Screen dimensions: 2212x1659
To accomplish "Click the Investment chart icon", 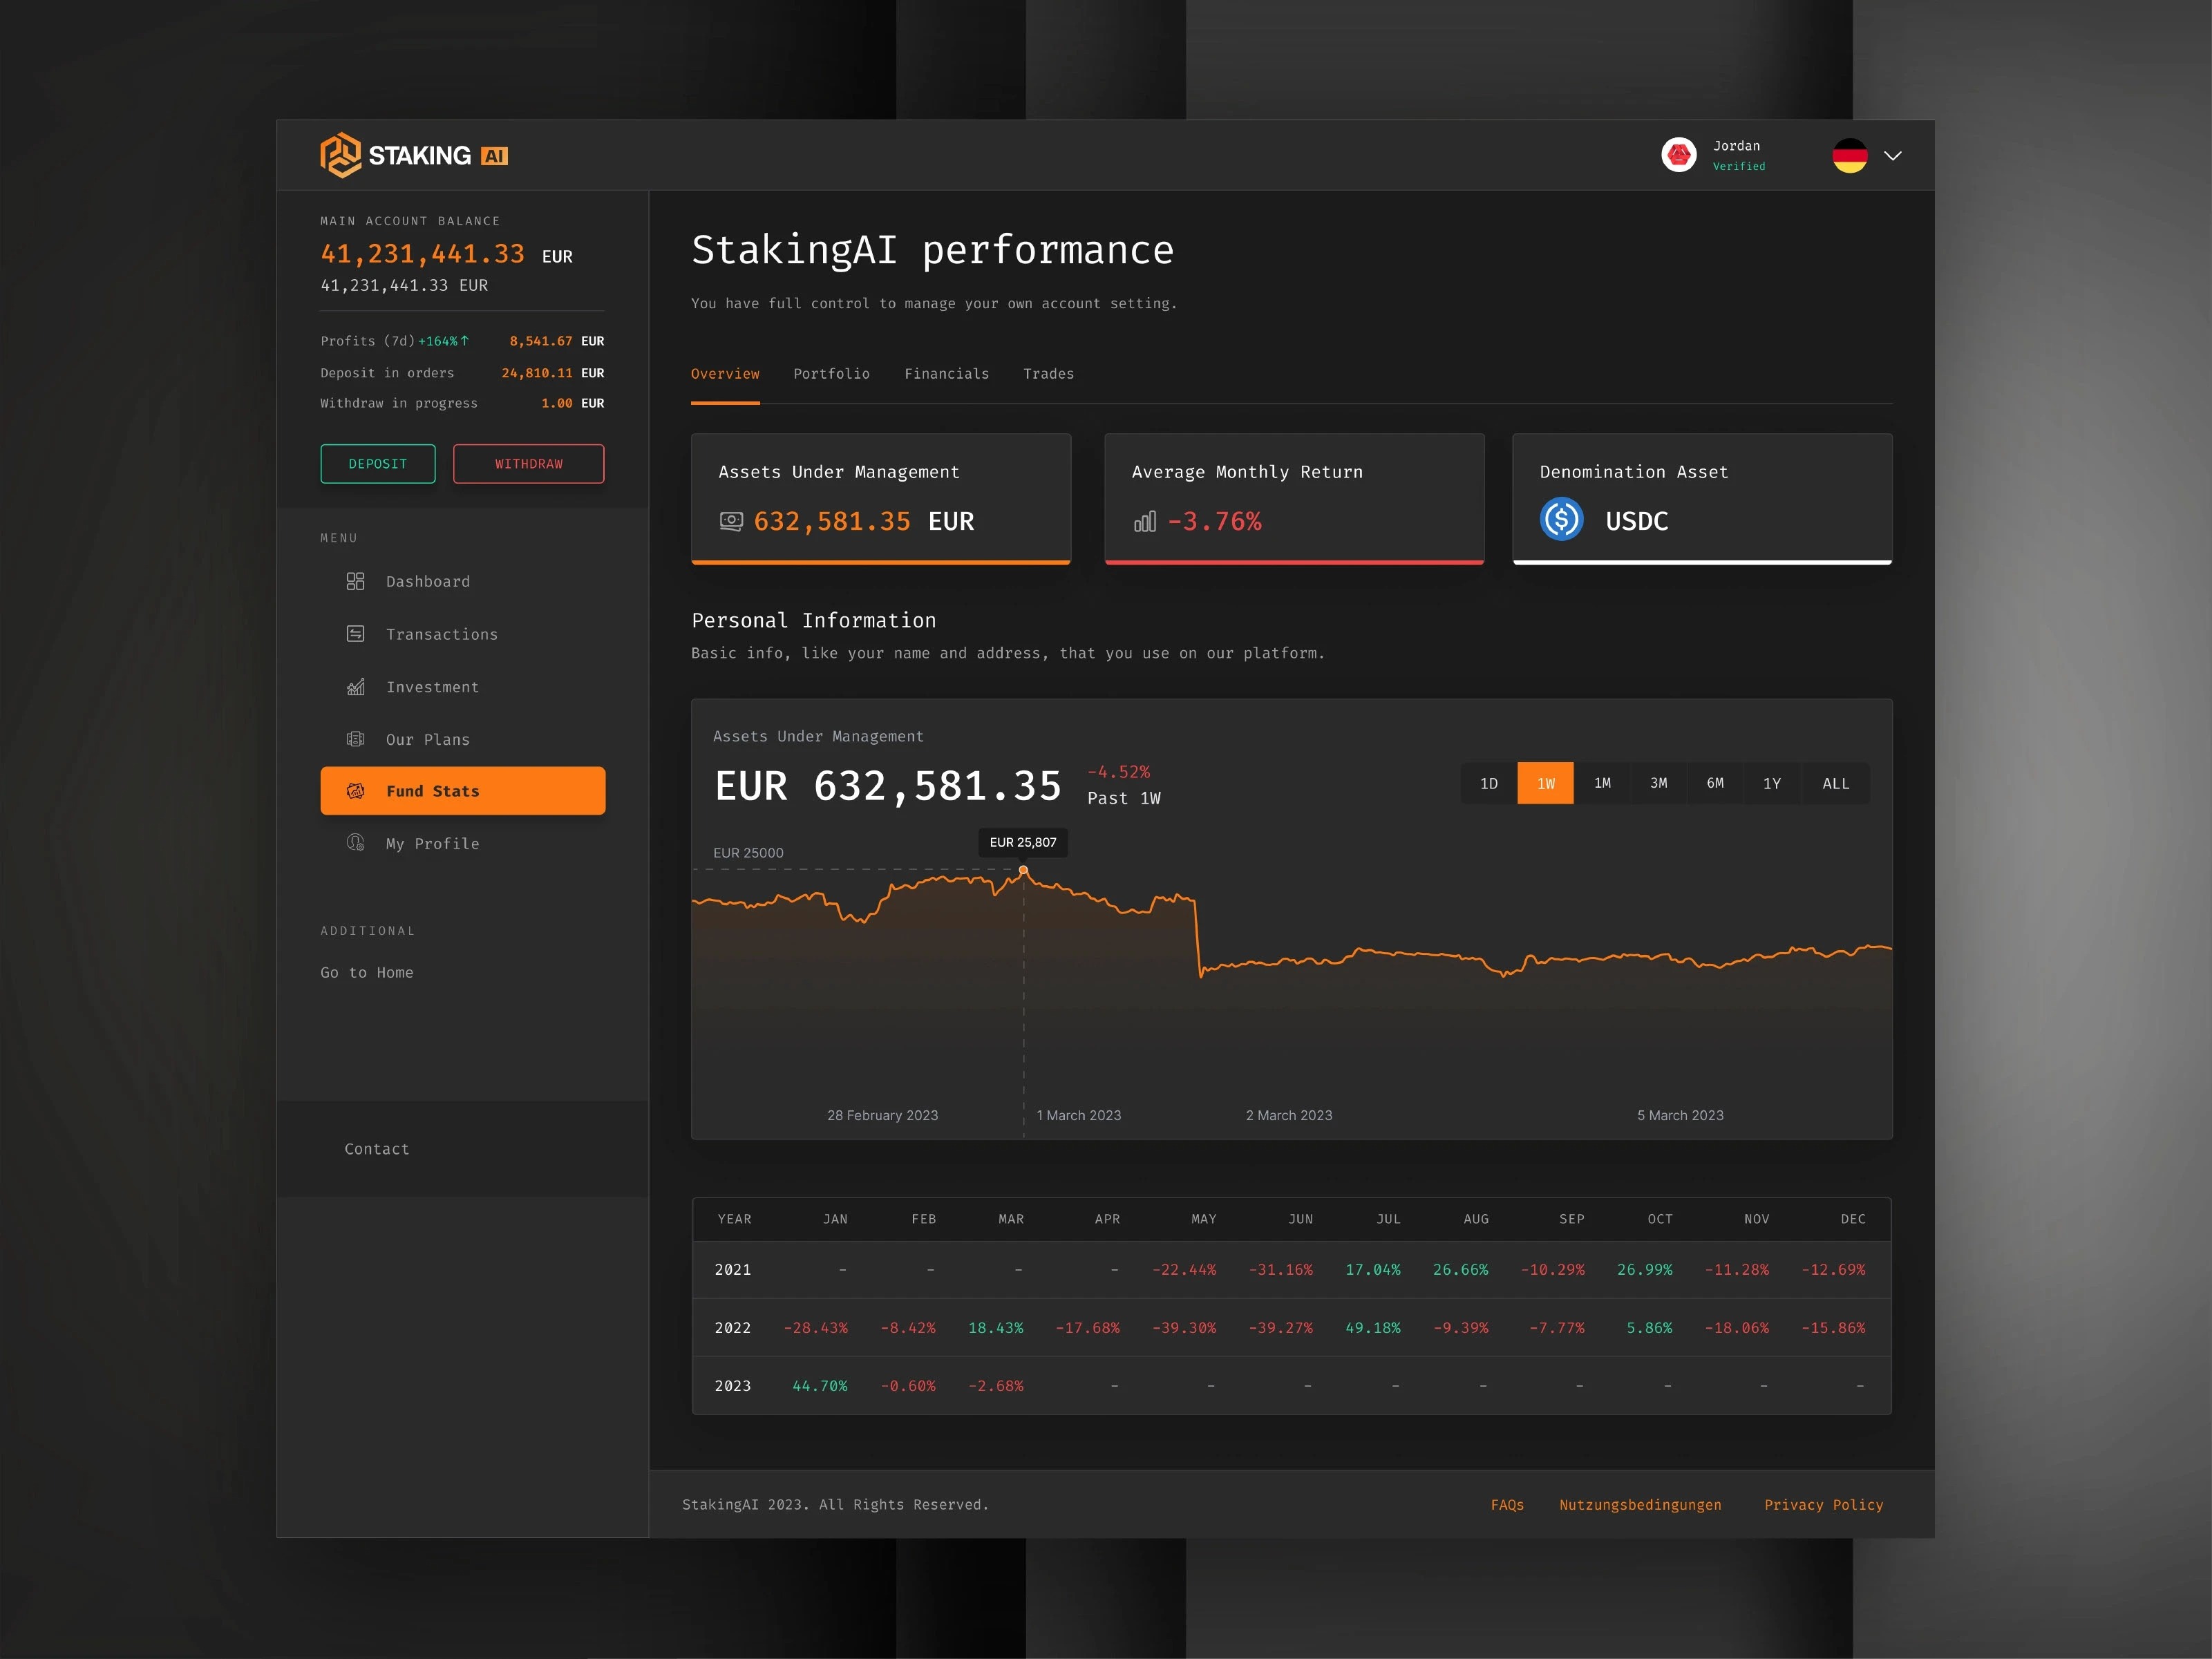I will coord(355,687).
